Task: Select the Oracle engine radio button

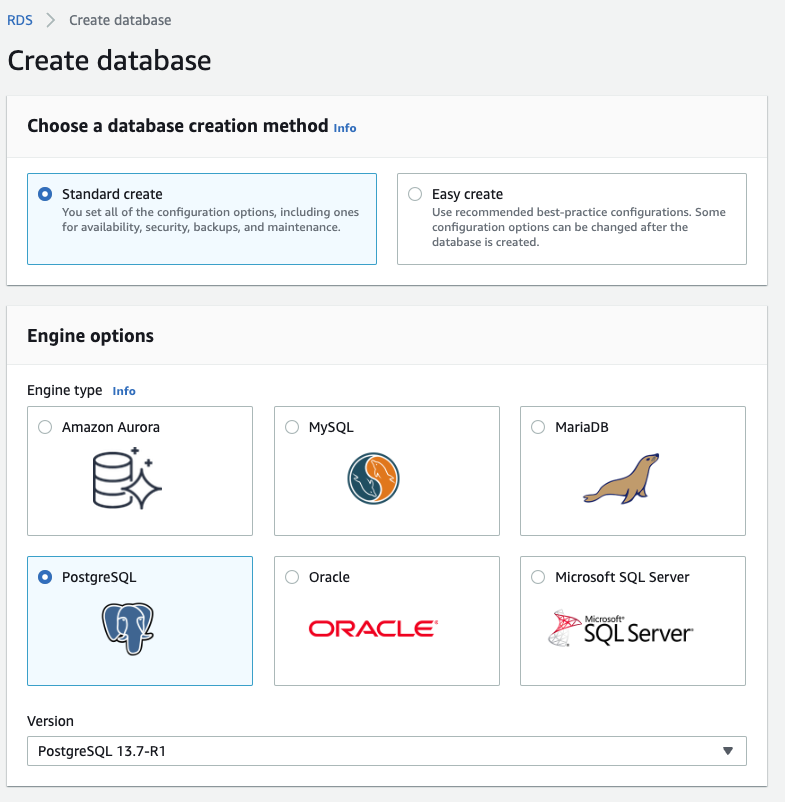Action: (292, 577)
